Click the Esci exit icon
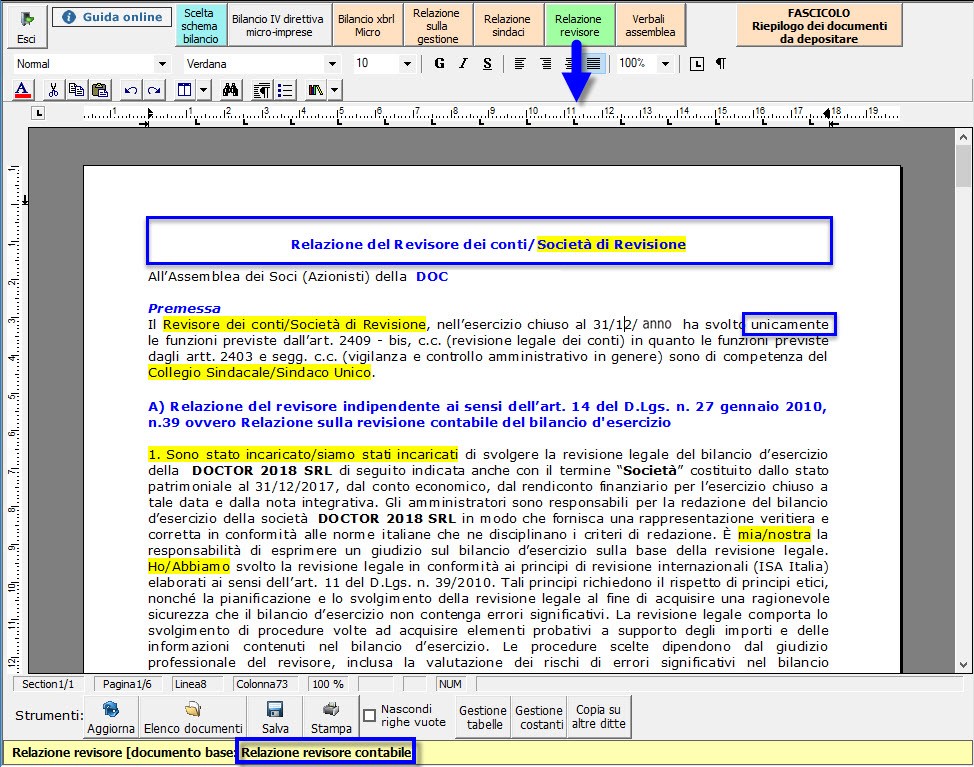974x767 pixels. [26, 25]
